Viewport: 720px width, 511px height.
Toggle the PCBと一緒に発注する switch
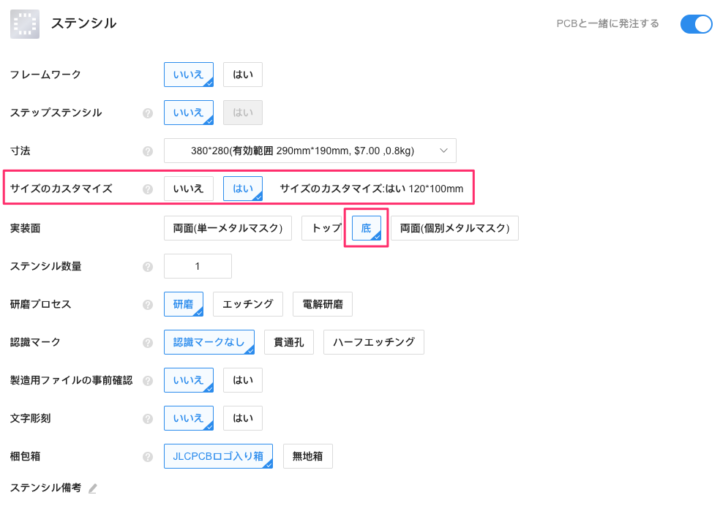coord(695,24)
